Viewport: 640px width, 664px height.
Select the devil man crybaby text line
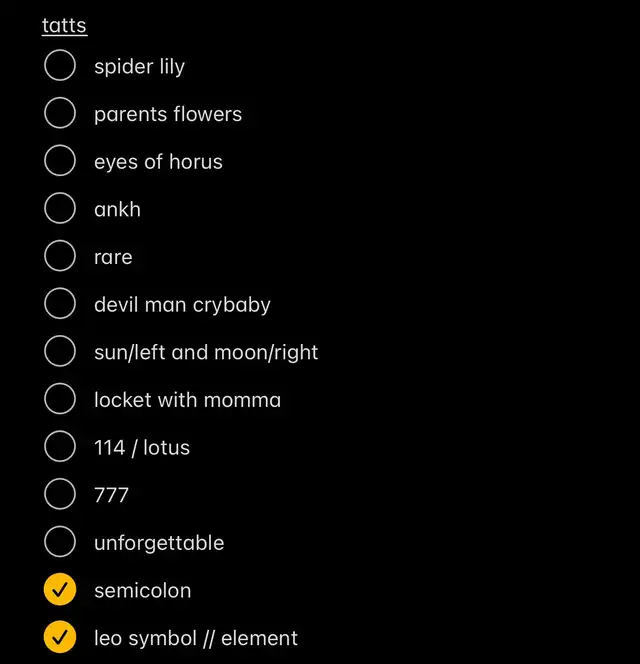click(182, 305)
